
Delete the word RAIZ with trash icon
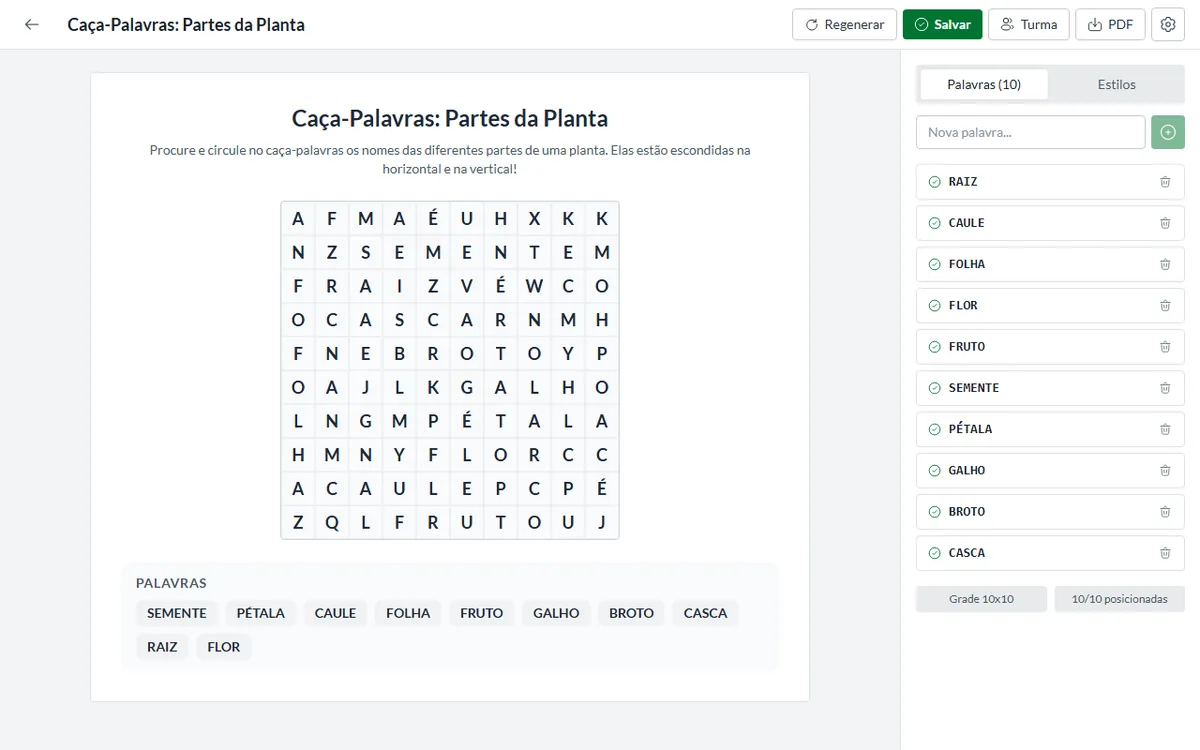[1165, 182]
